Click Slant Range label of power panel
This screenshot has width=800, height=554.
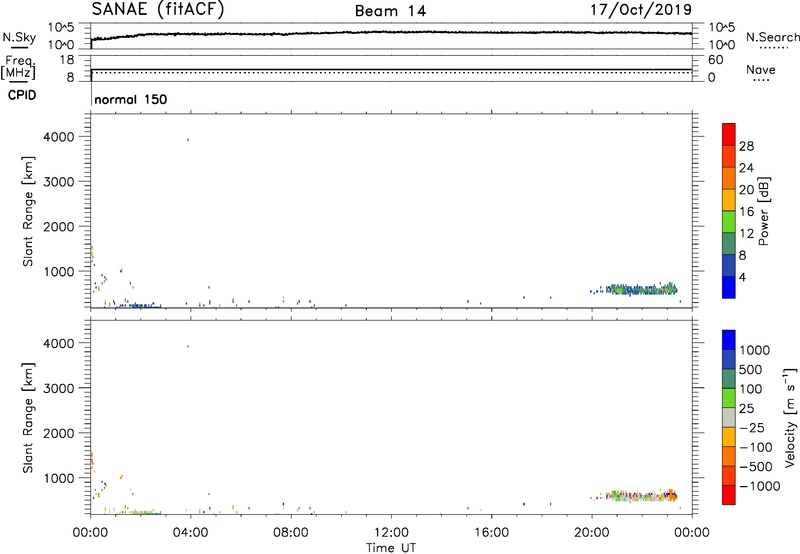pos(28,211)
